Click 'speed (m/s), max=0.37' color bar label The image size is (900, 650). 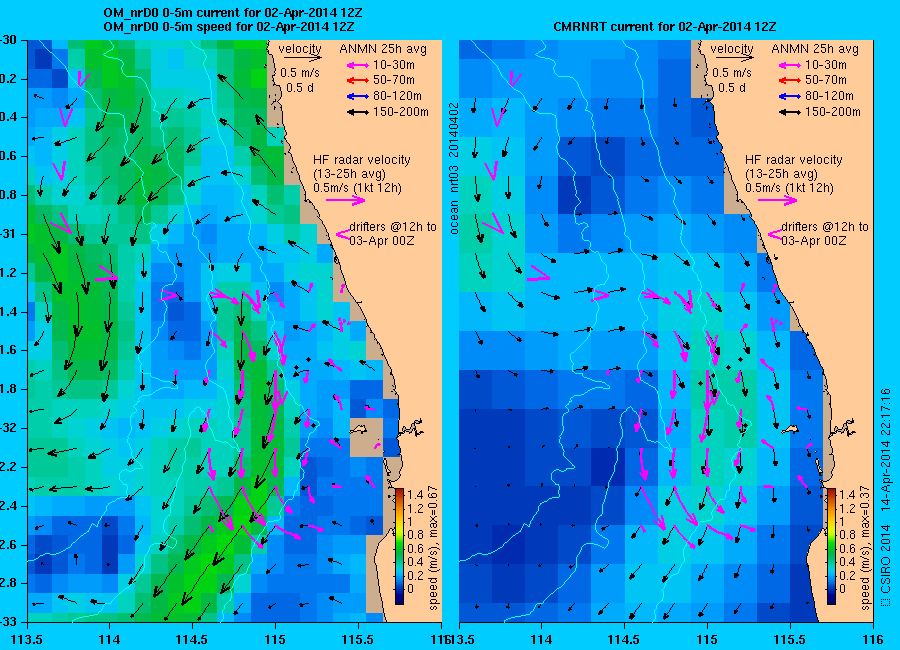pyautogui.click(x=866, y=548)
